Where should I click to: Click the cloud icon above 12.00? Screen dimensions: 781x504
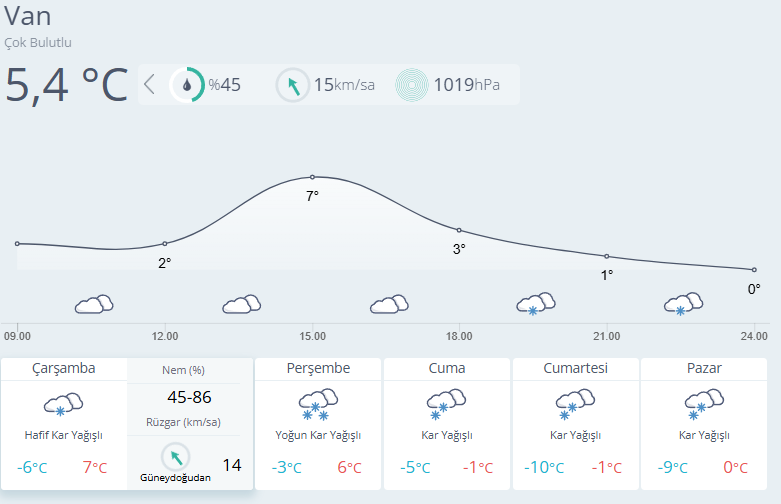point(241,304)
